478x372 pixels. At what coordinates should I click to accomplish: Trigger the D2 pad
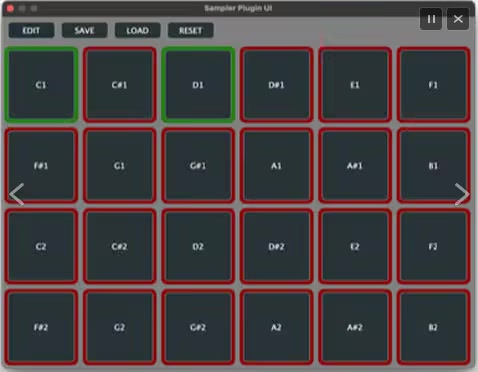(x=198, y=246)
